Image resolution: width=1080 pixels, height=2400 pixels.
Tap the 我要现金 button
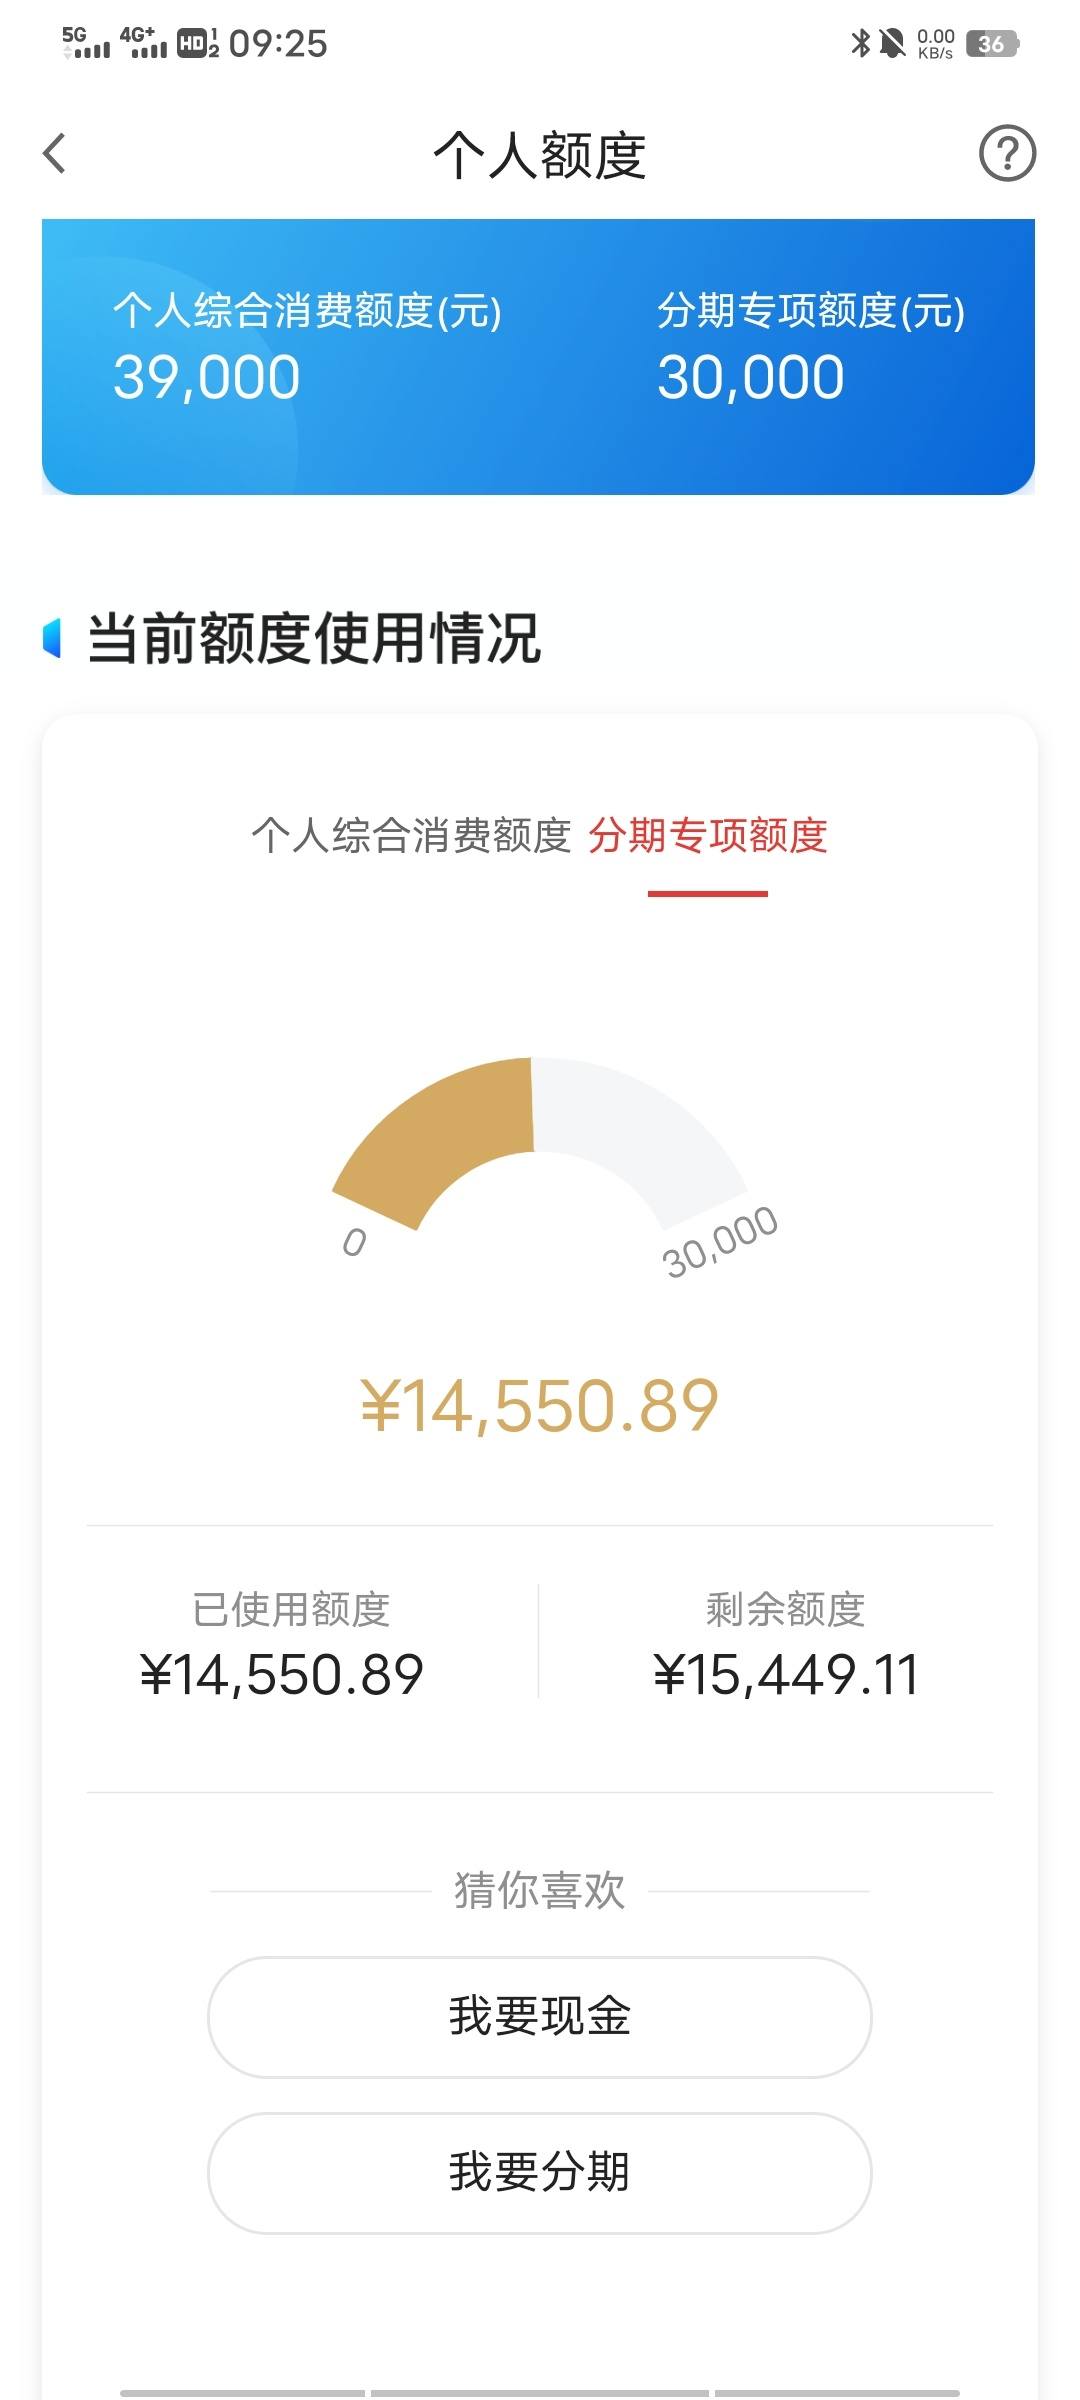click(540, 2016)
